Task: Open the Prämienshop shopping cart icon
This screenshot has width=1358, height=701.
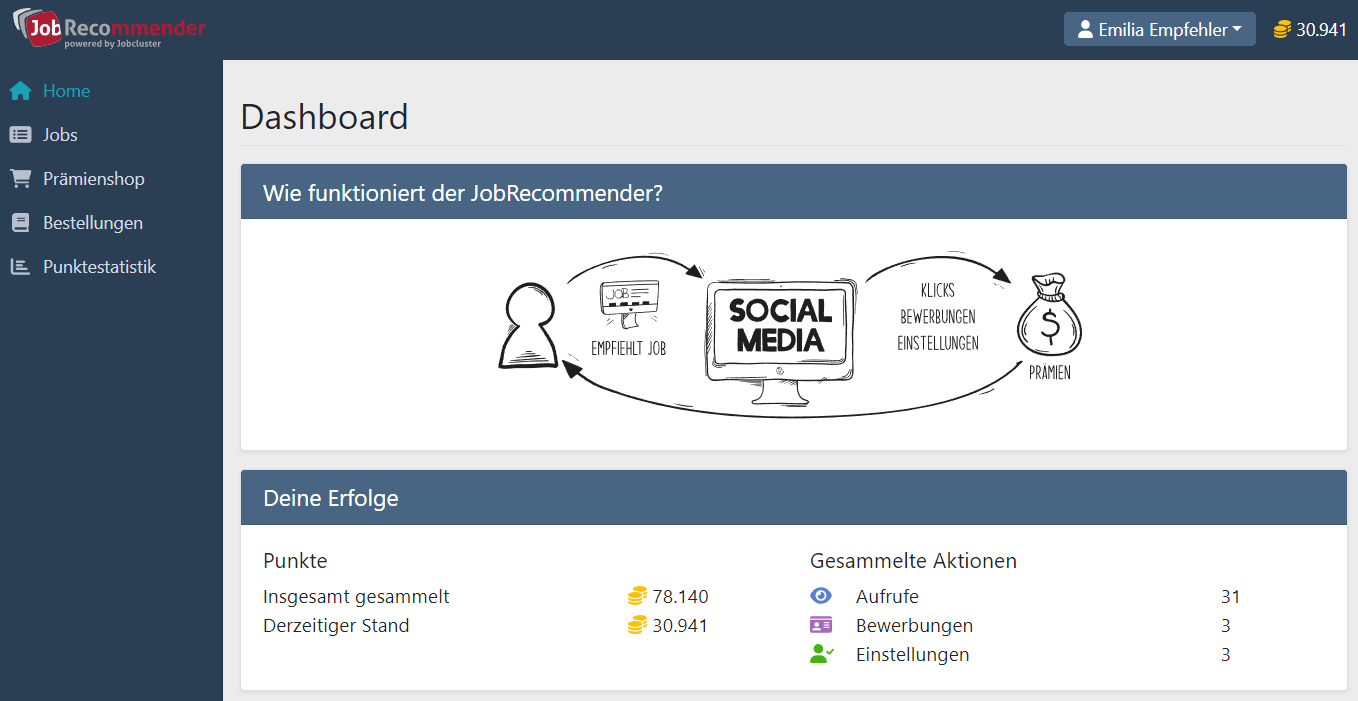Action: 20,178
